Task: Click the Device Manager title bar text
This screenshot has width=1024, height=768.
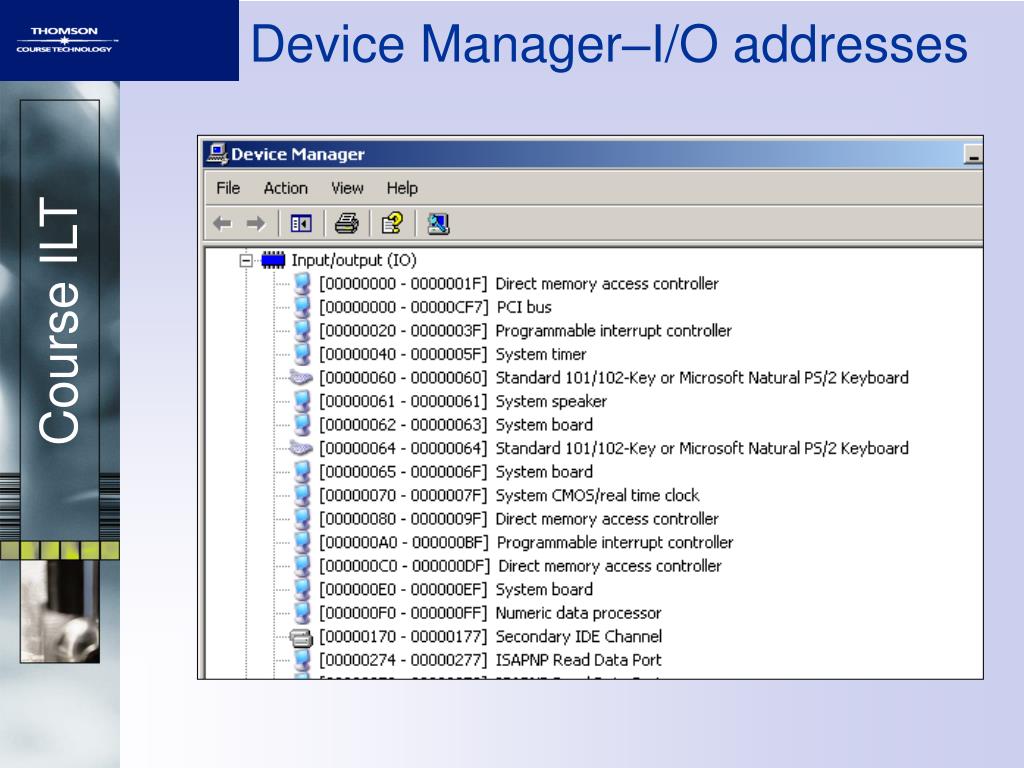Action: [298, 154]
